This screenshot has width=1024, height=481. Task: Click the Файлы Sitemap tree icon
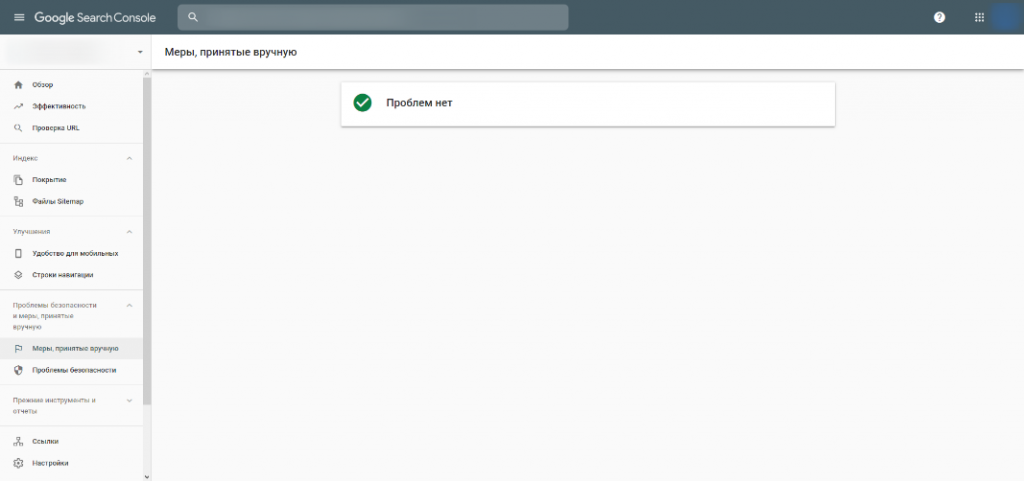click(18, 202)
